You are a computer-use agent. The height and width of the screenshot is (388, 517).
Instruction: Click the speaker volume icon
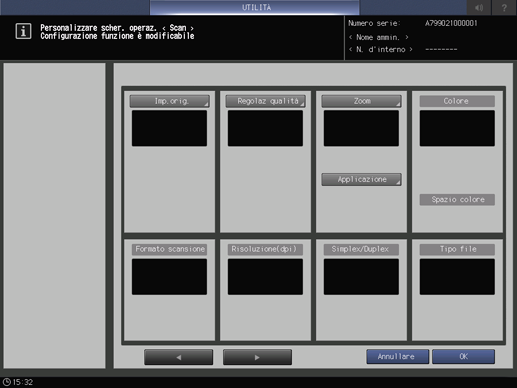point(479,7)
